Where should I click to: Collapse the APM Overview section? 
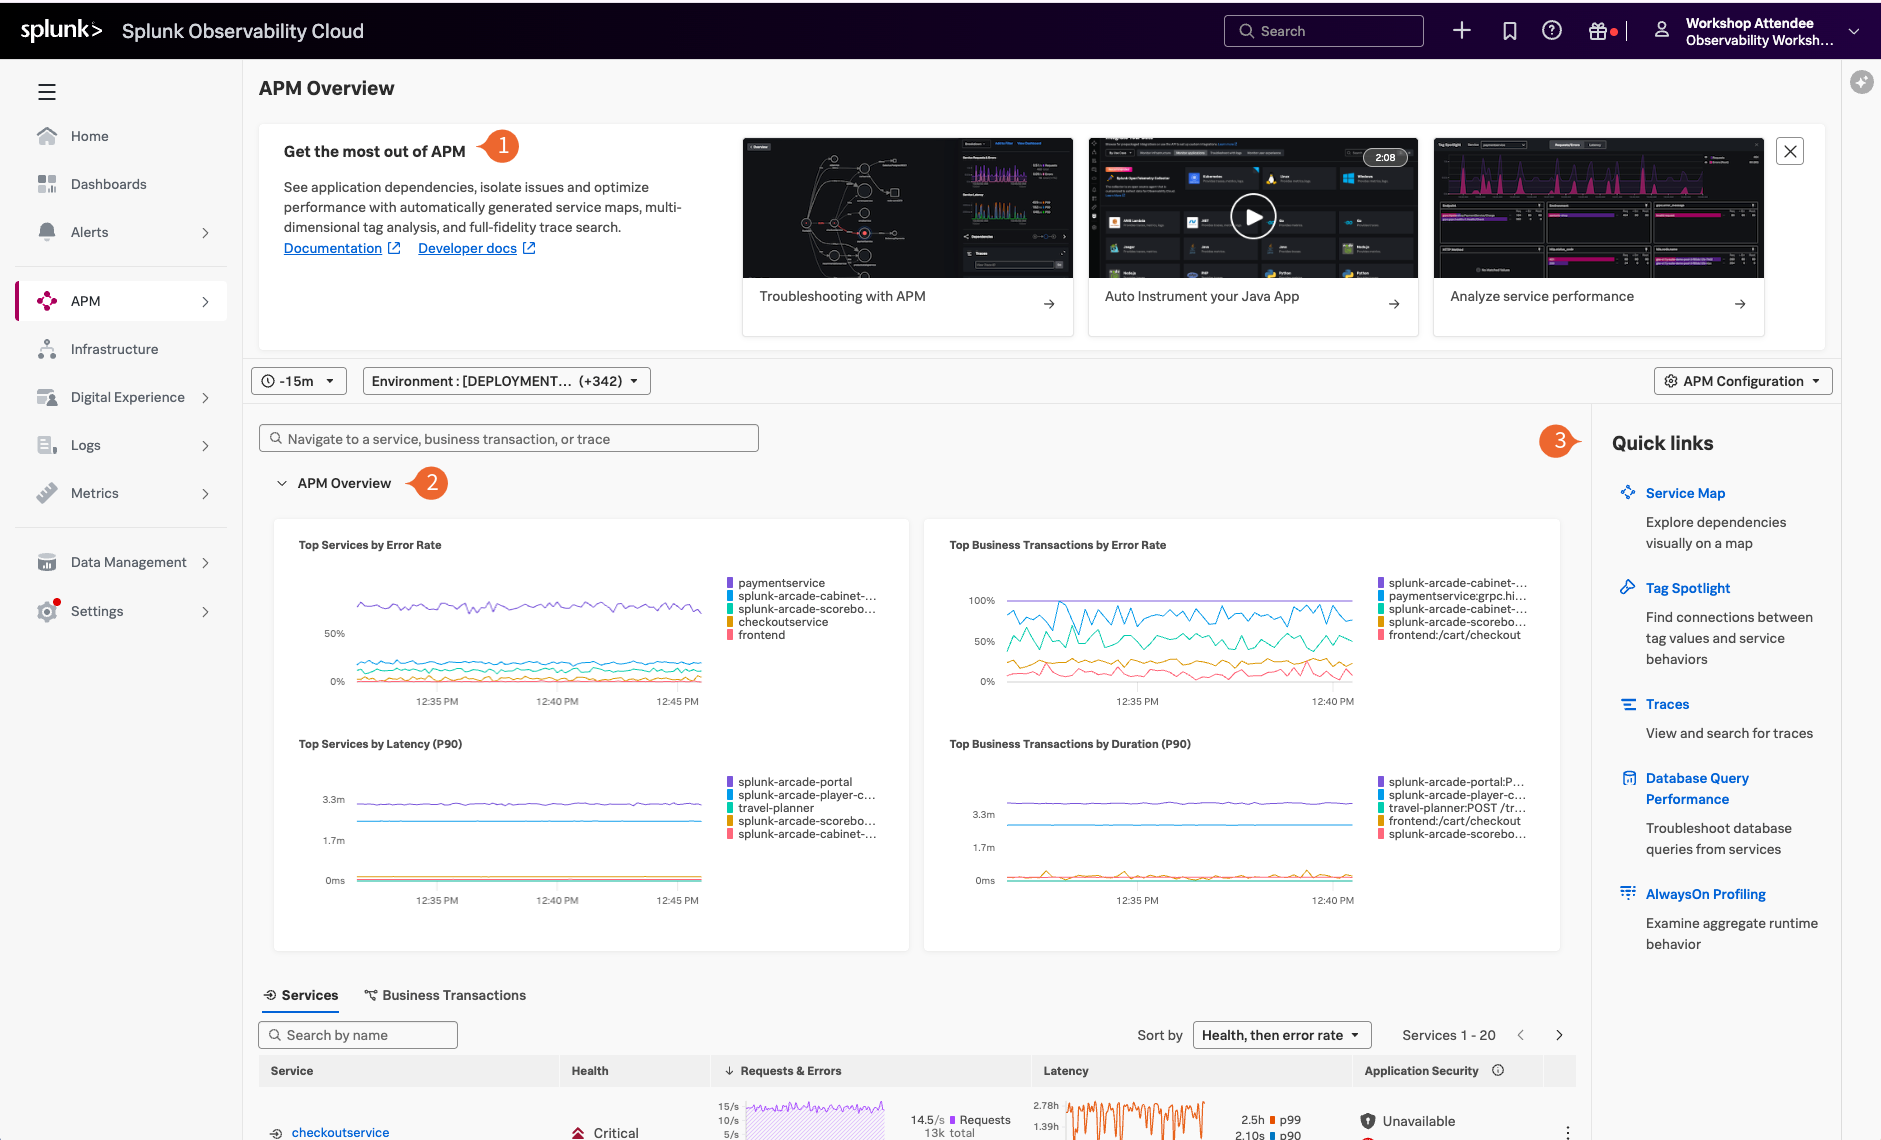coord(282,483)
